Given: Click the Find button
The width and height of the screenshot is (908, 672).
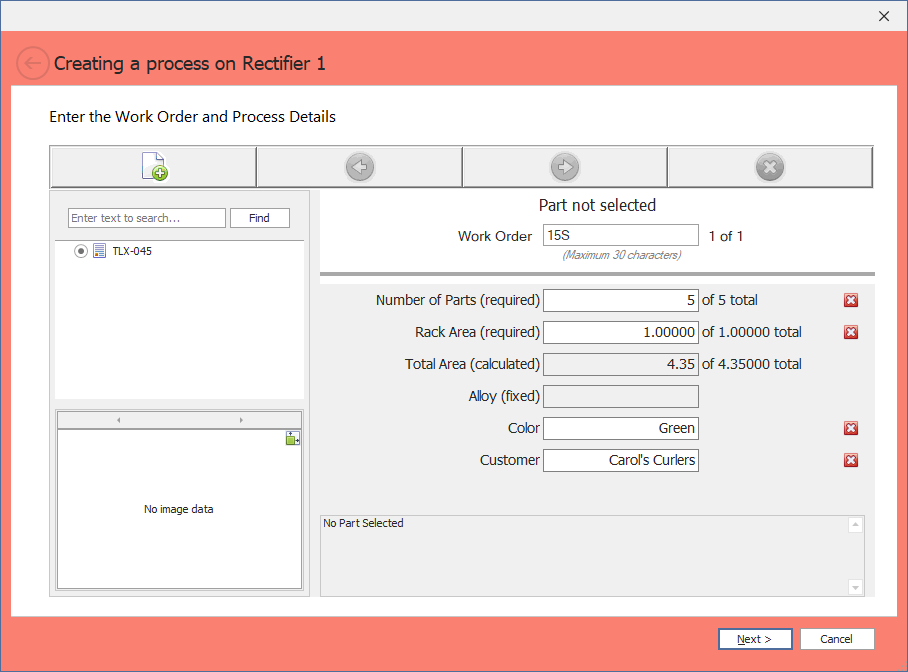Looking at the screenshot, I should pyautogui.click(x=260, y=218).
